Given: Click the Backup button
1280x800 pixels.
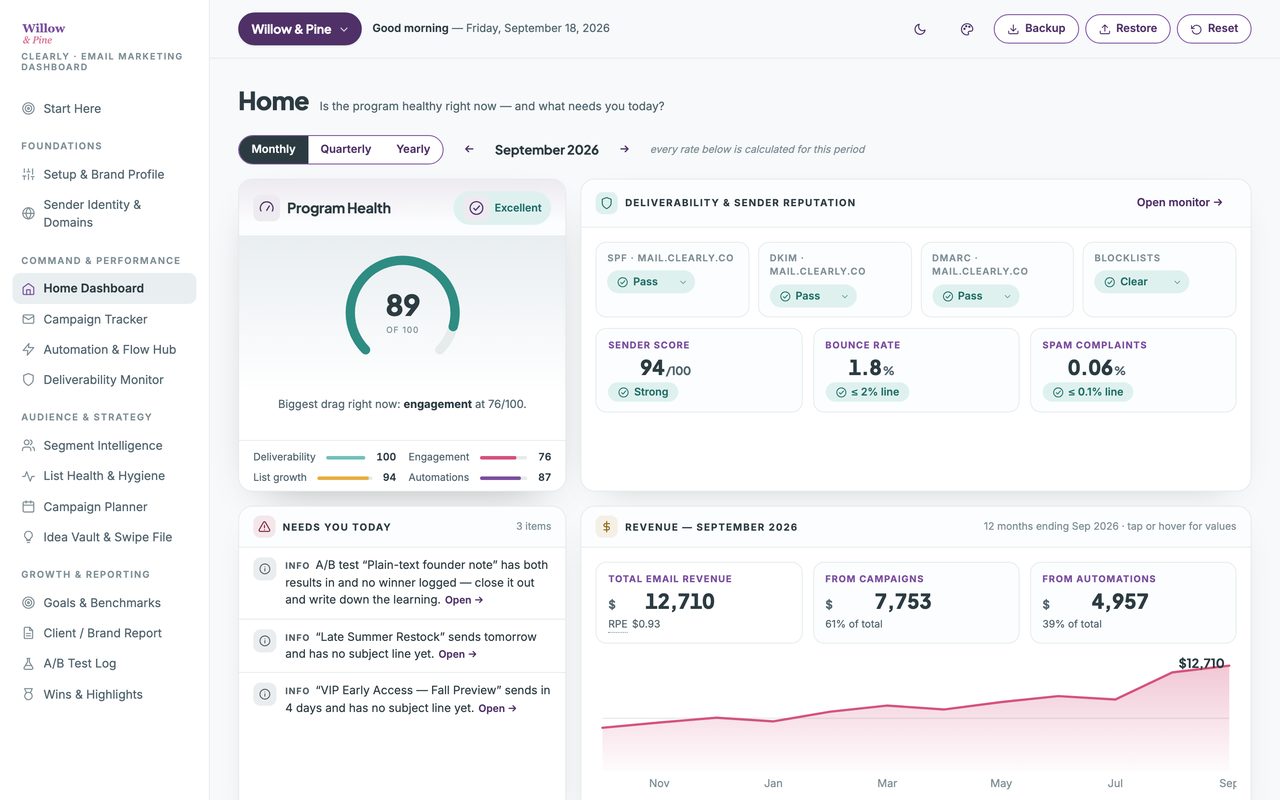Looking at the screenshot, I should tap(1036, 29).
